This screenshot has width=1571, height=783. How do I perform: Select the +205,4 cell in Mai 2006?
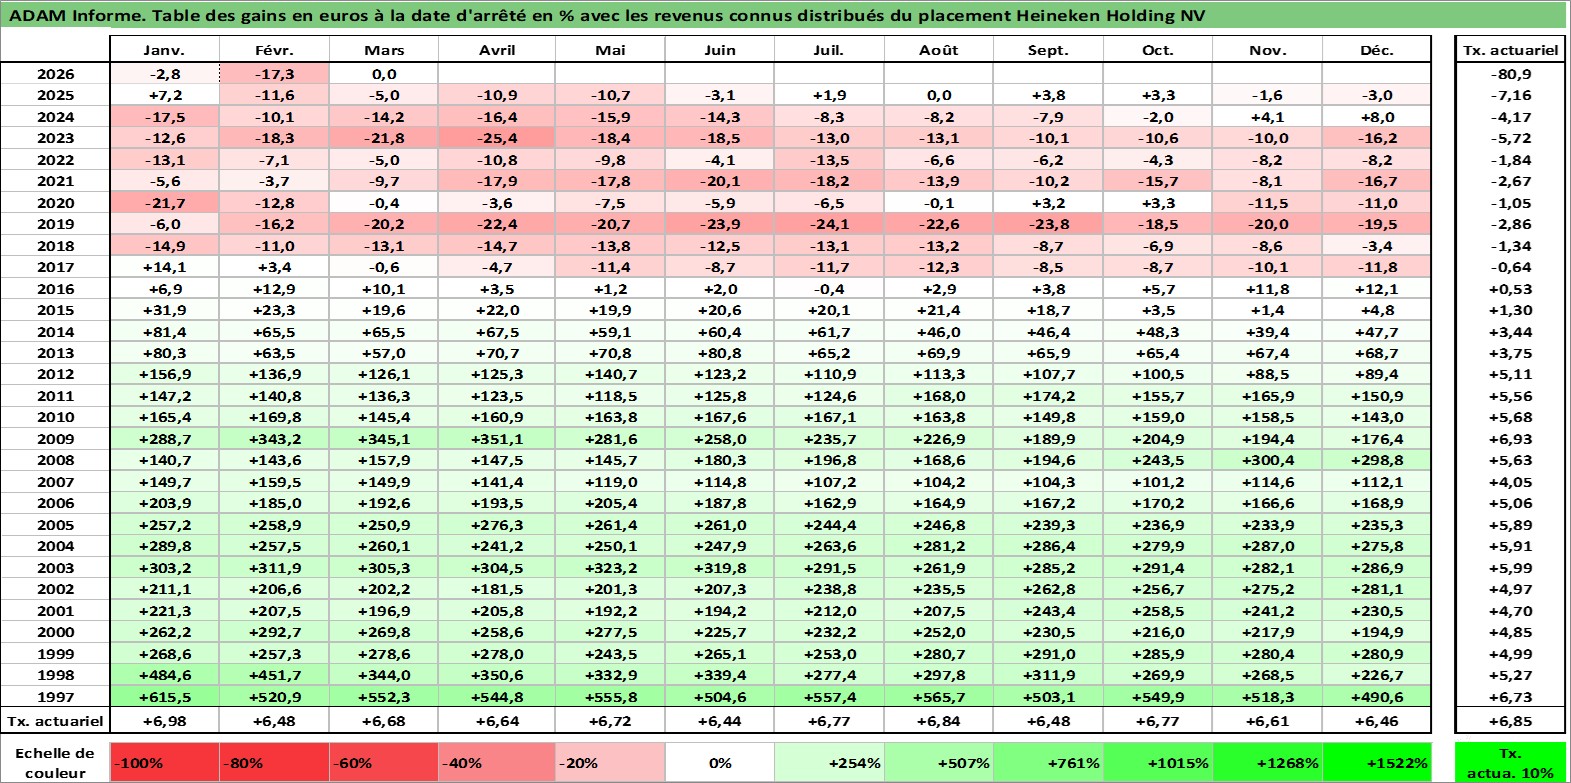coord(610,503)
